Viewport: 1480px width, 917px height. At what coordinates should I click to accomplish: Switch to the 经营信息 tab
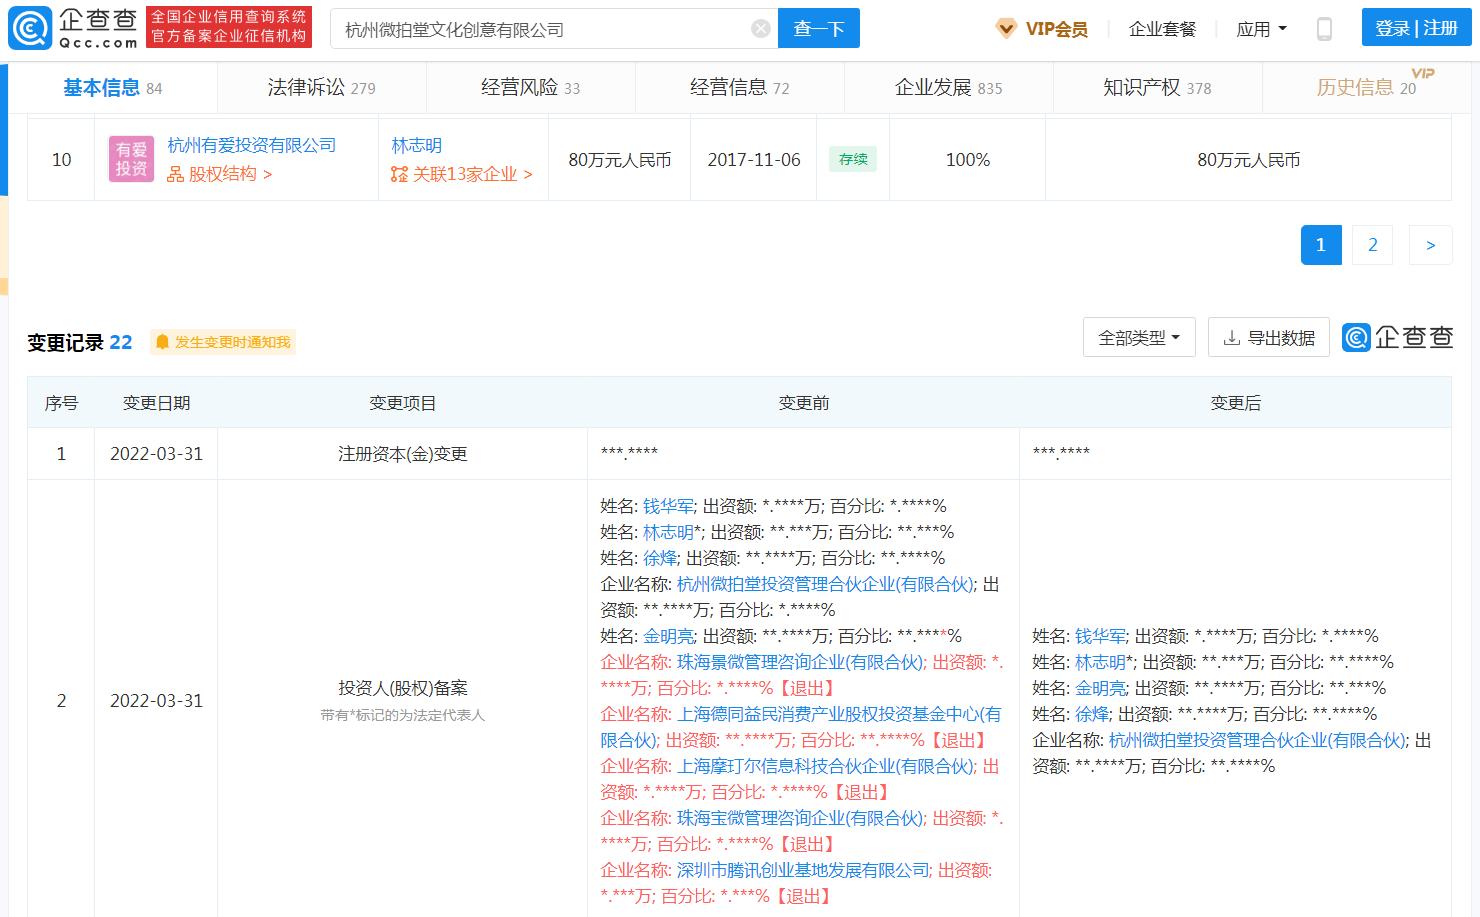click(x=739, y=88)
